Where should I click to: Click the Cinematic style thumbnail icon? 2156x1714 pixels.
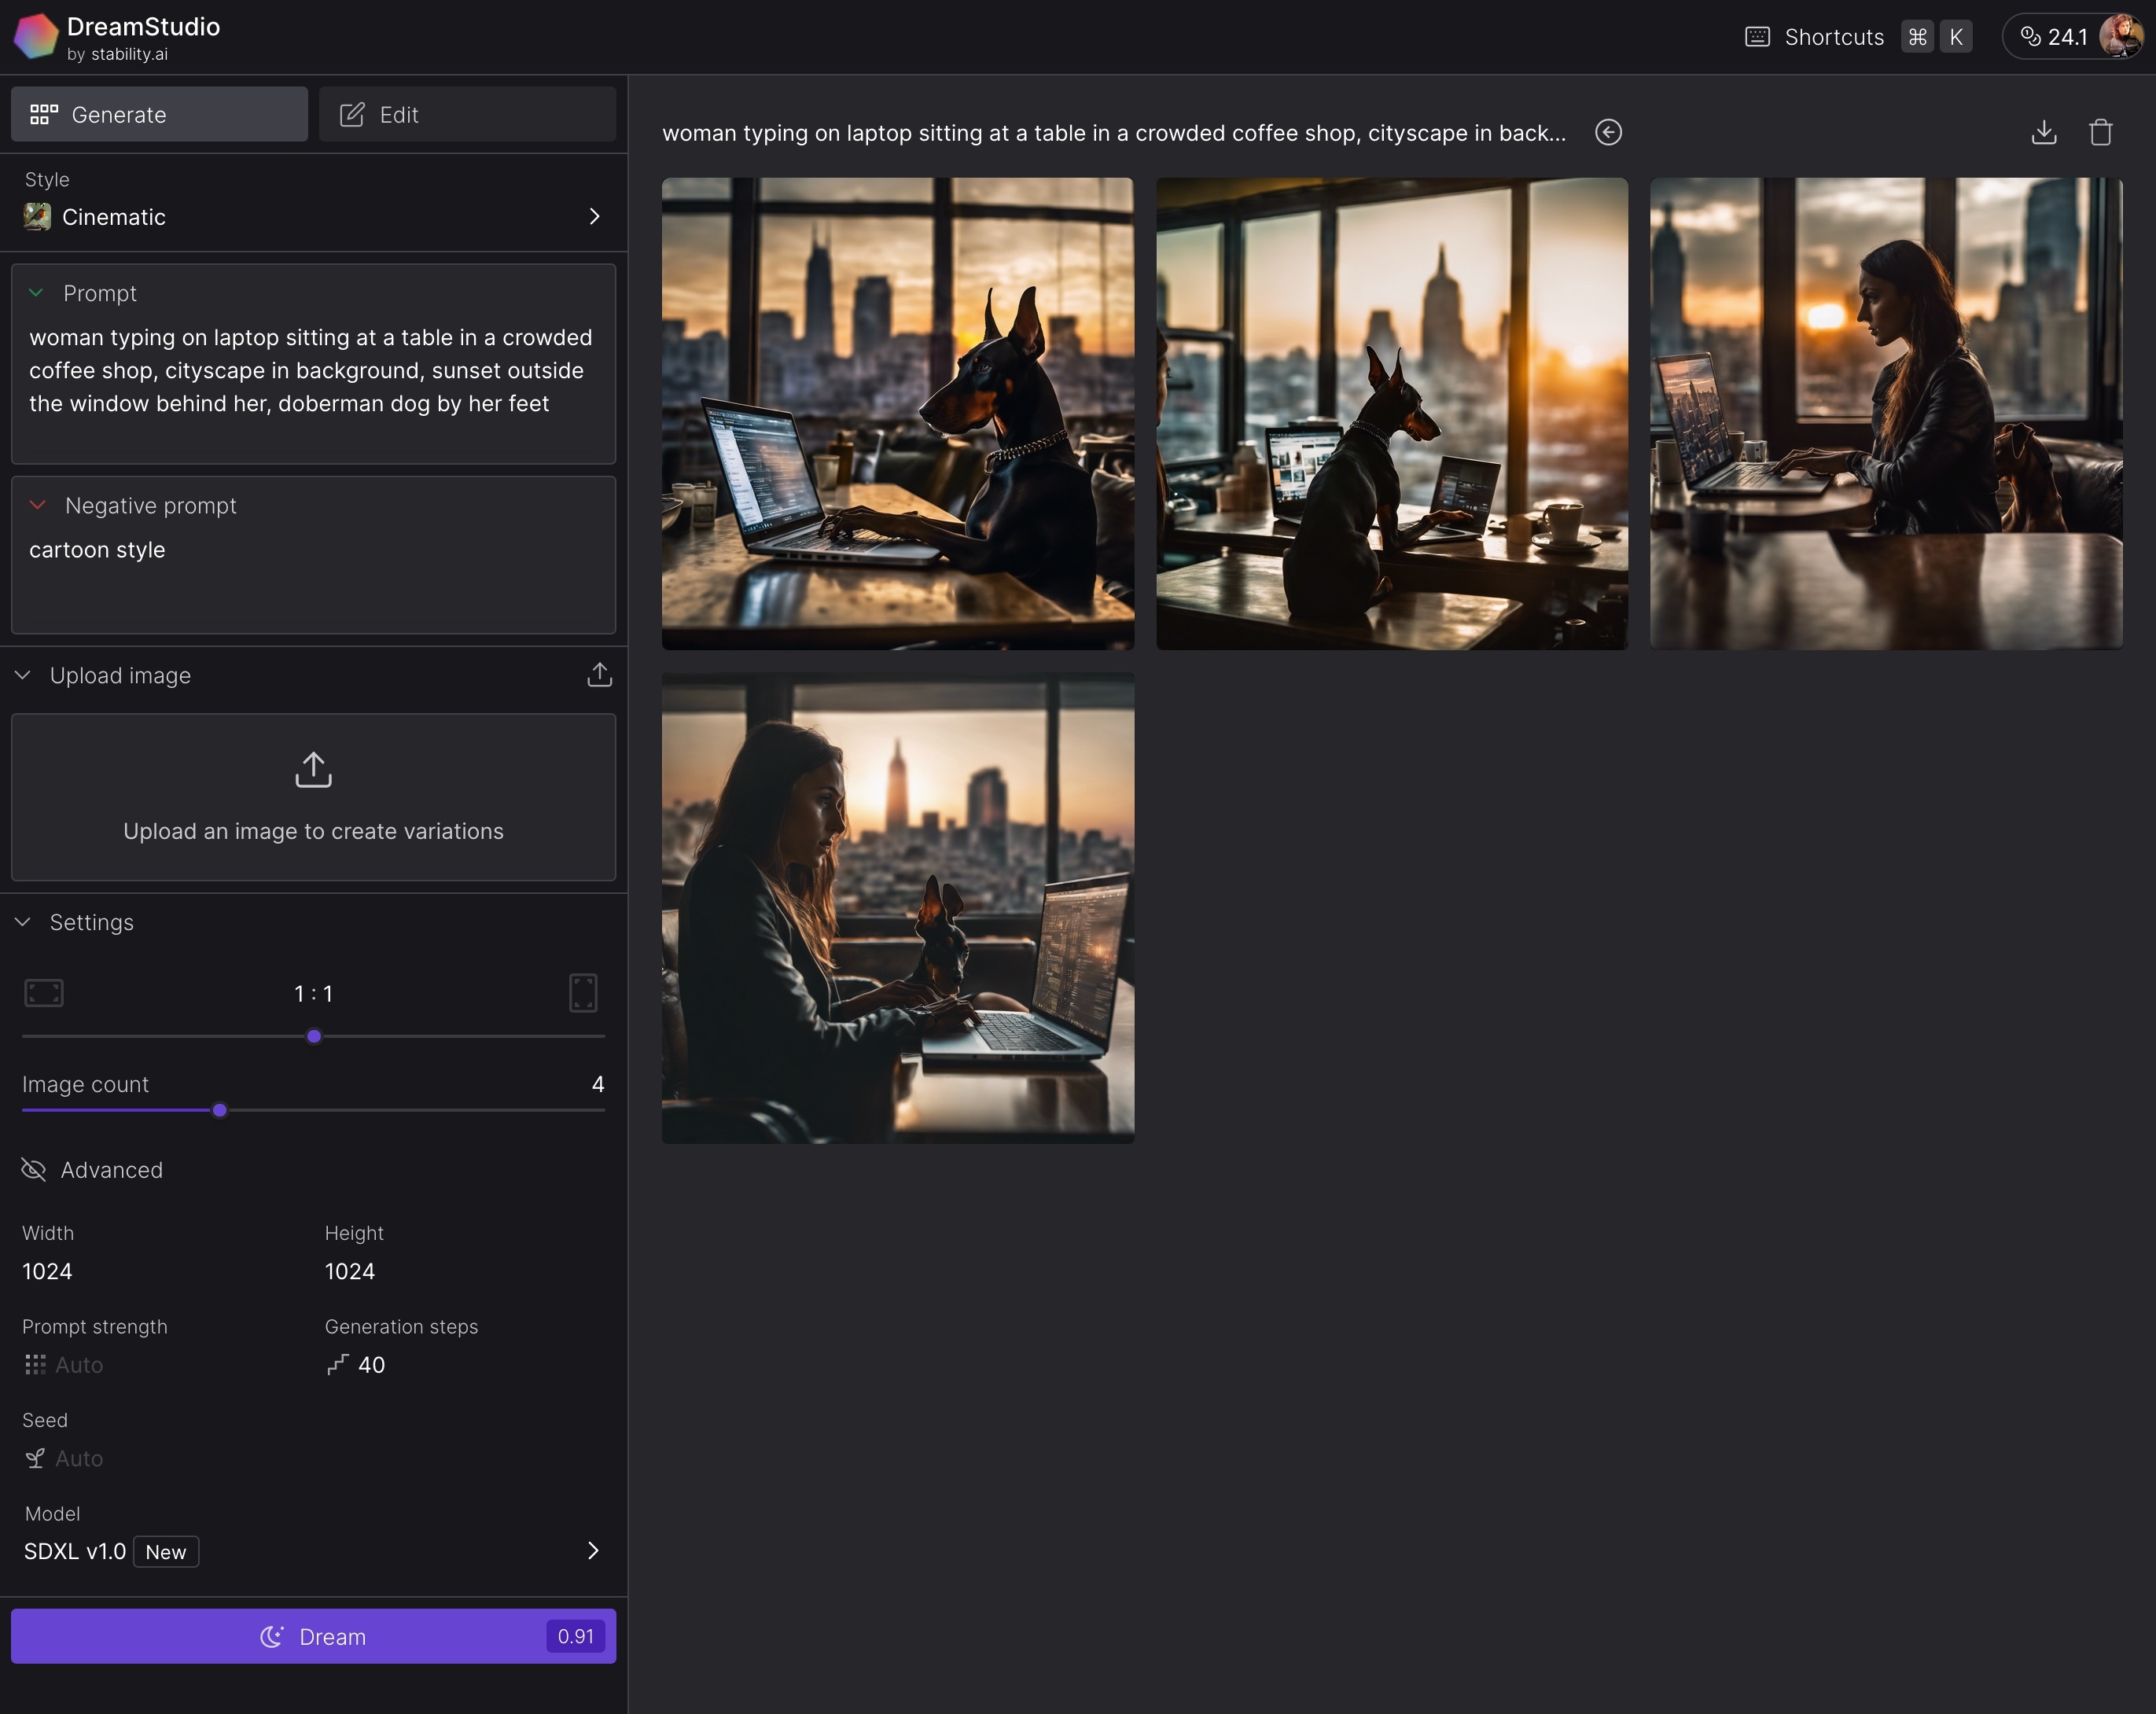(x=37, y=217)
